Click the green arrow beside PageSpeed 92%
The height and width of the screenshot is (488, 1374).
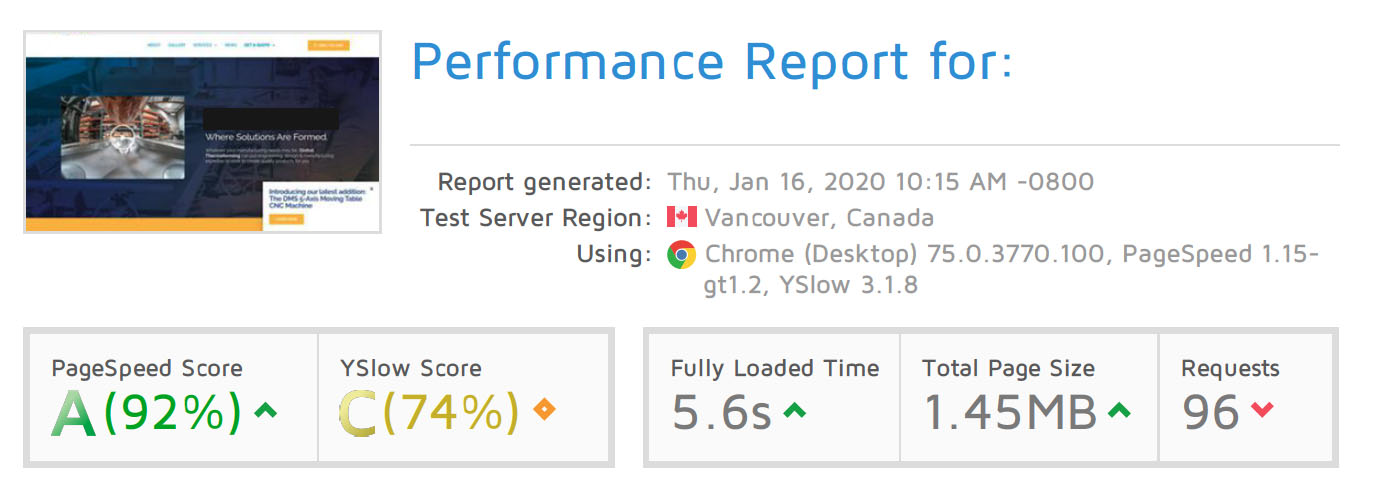(266, 408)
